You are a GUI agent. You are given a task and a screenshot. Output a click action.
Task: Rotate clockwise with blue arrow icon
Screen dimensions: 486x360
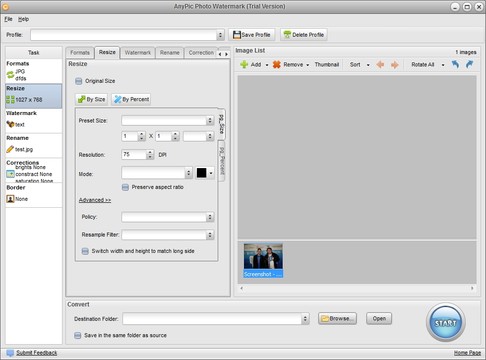tap(470, 64)
